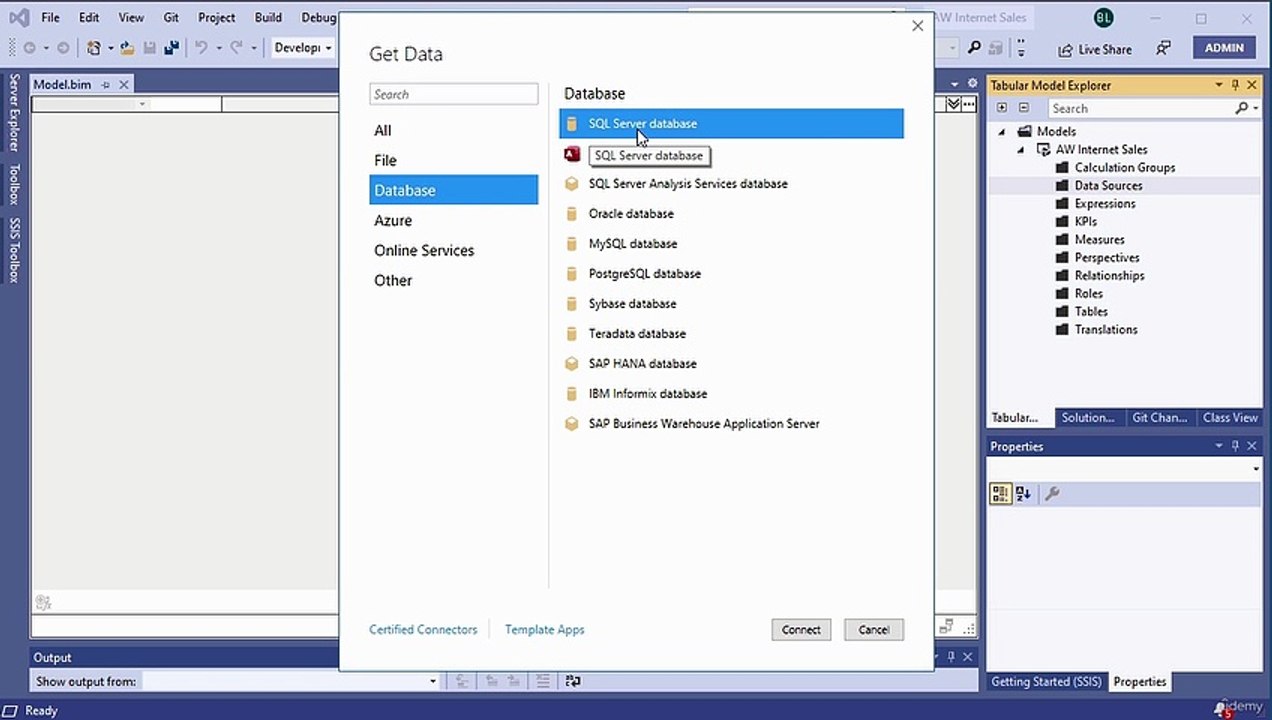
Task: Click the Save All toolbar icon
Action: (171, 48)
